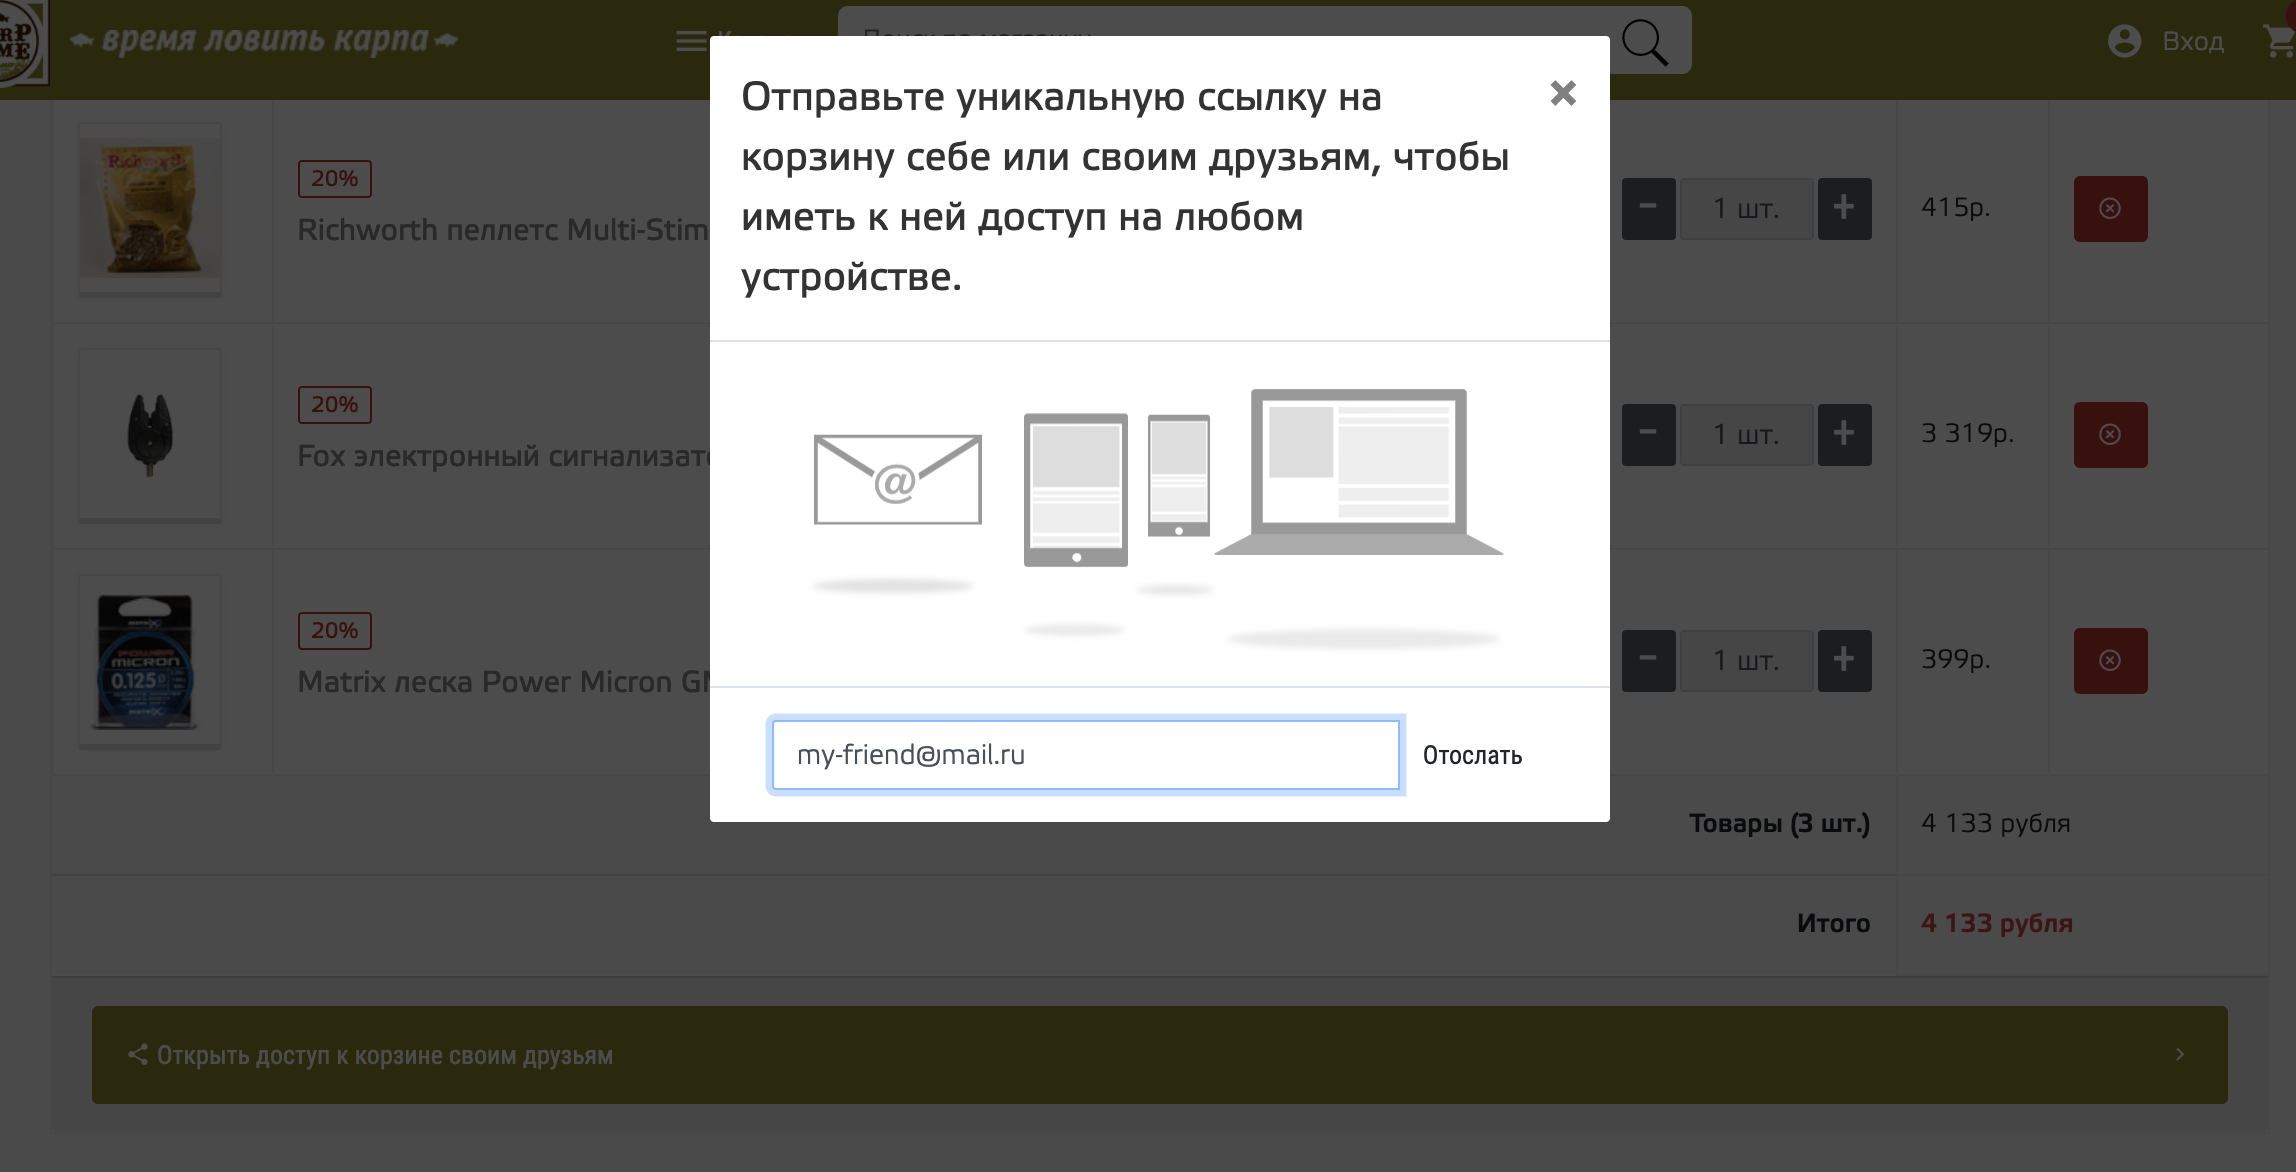Screen dimensions: 2296x1172
Task: Increase Fox signalizer quantity
Action: 1844,434
